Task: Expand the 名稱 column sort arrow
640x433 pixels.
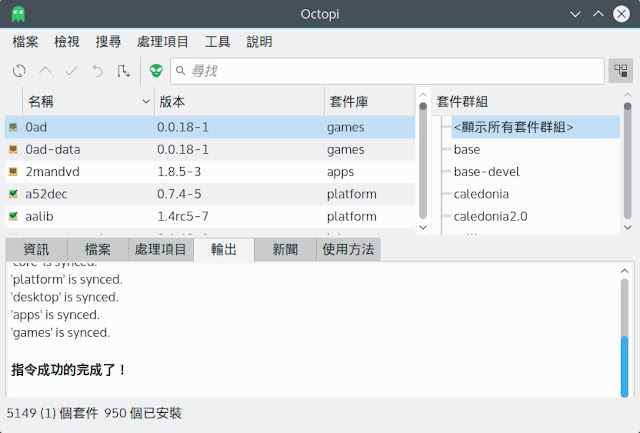Action: (146, 102)
